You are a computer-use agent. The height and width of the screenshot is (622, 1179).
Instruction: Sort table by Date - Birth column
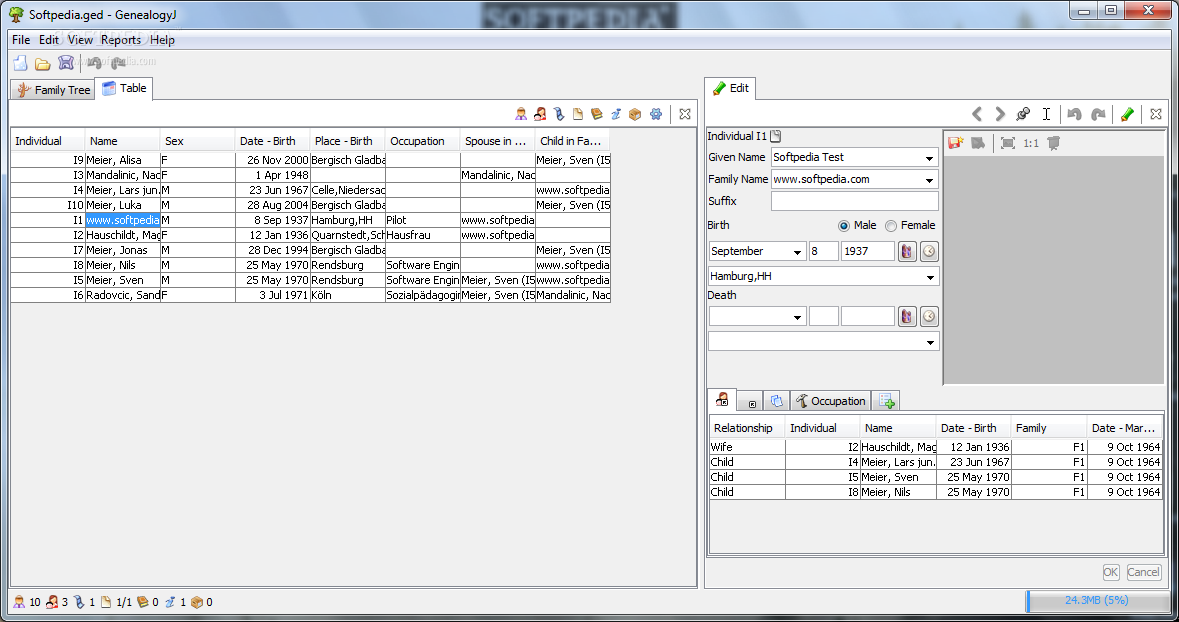tap(272, 141)
